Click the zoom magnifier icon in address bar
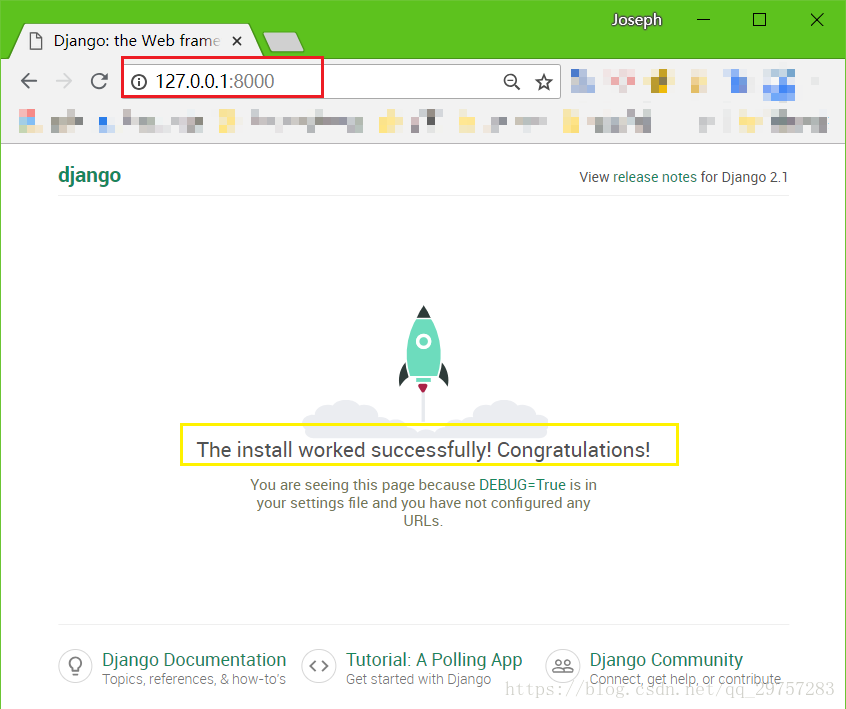Image resolution: width=846 pixels, height=709 pixels. coord(511,82)
